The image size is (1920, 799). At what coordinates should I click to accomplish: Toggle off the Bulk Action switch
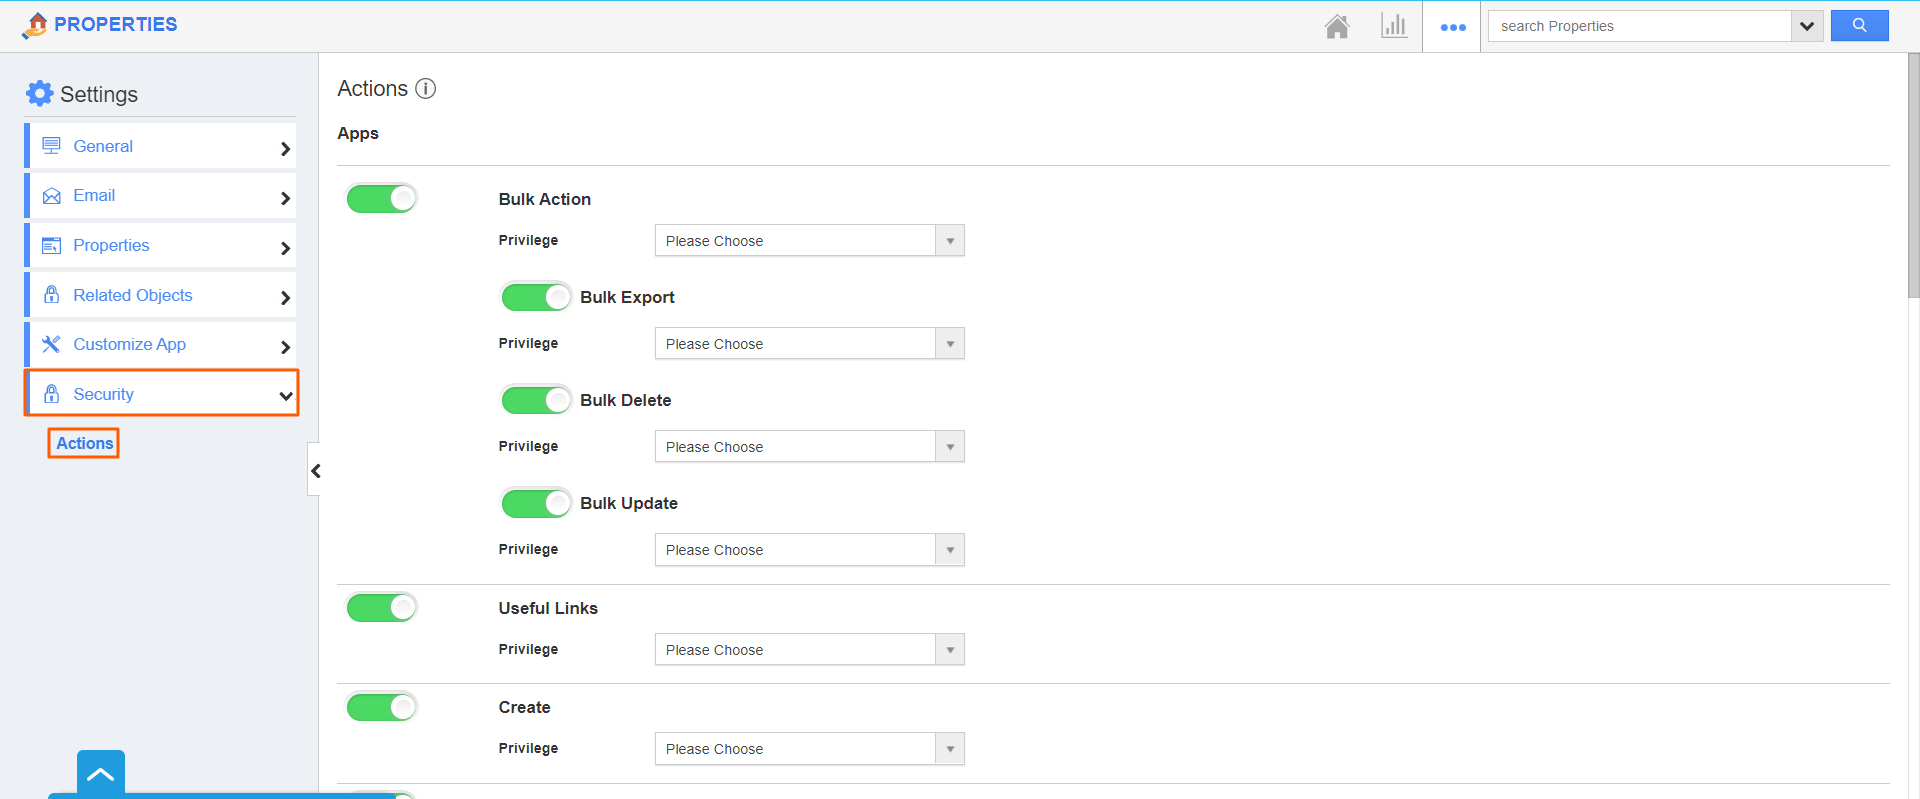(x=381, y=198)
